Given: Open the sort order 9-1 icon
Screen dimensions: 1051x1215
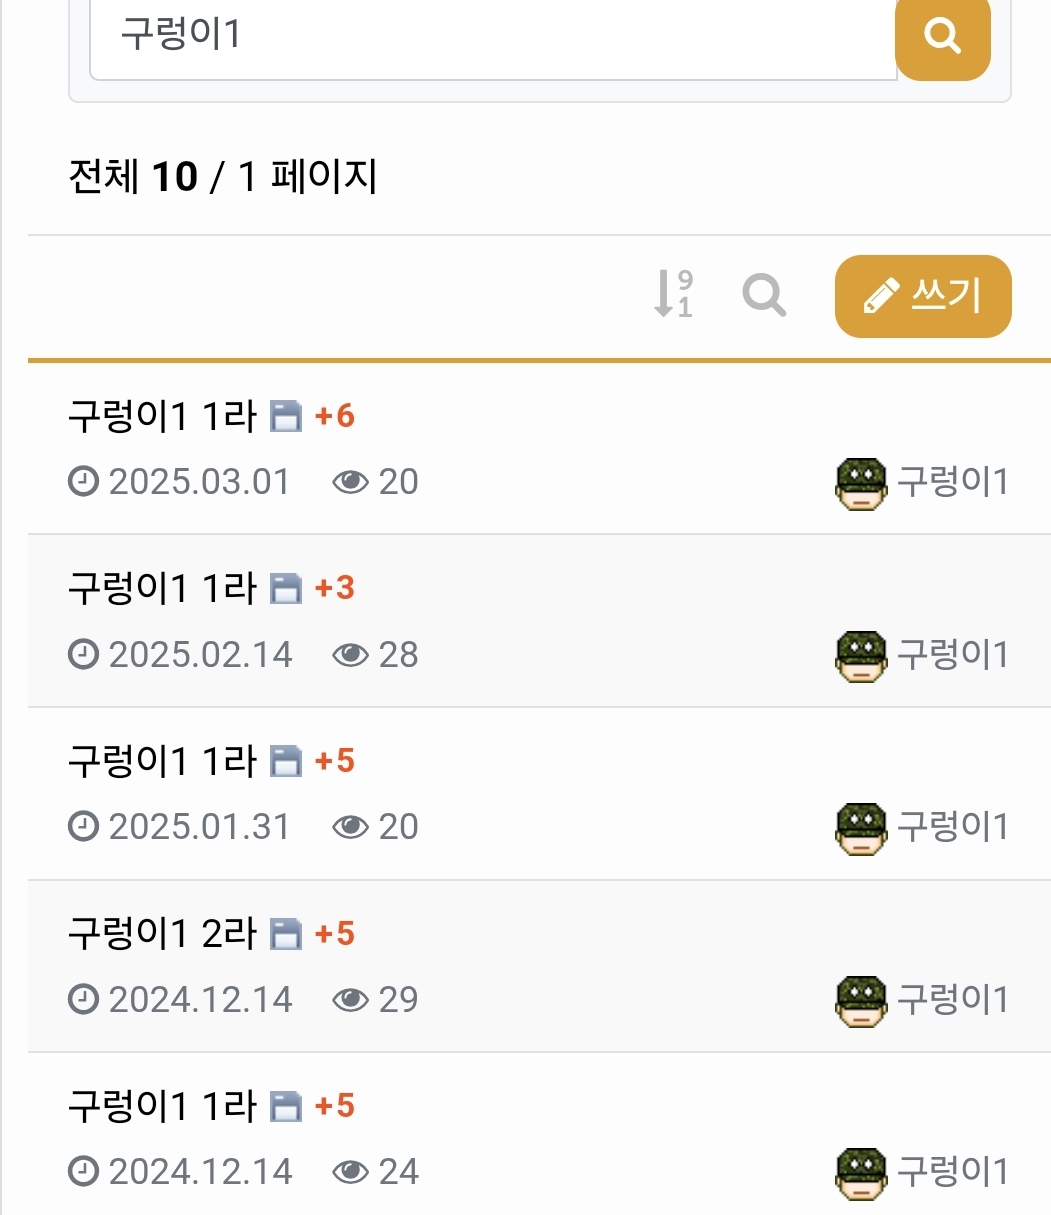Looking at the screenshot, I should [673, 295].
